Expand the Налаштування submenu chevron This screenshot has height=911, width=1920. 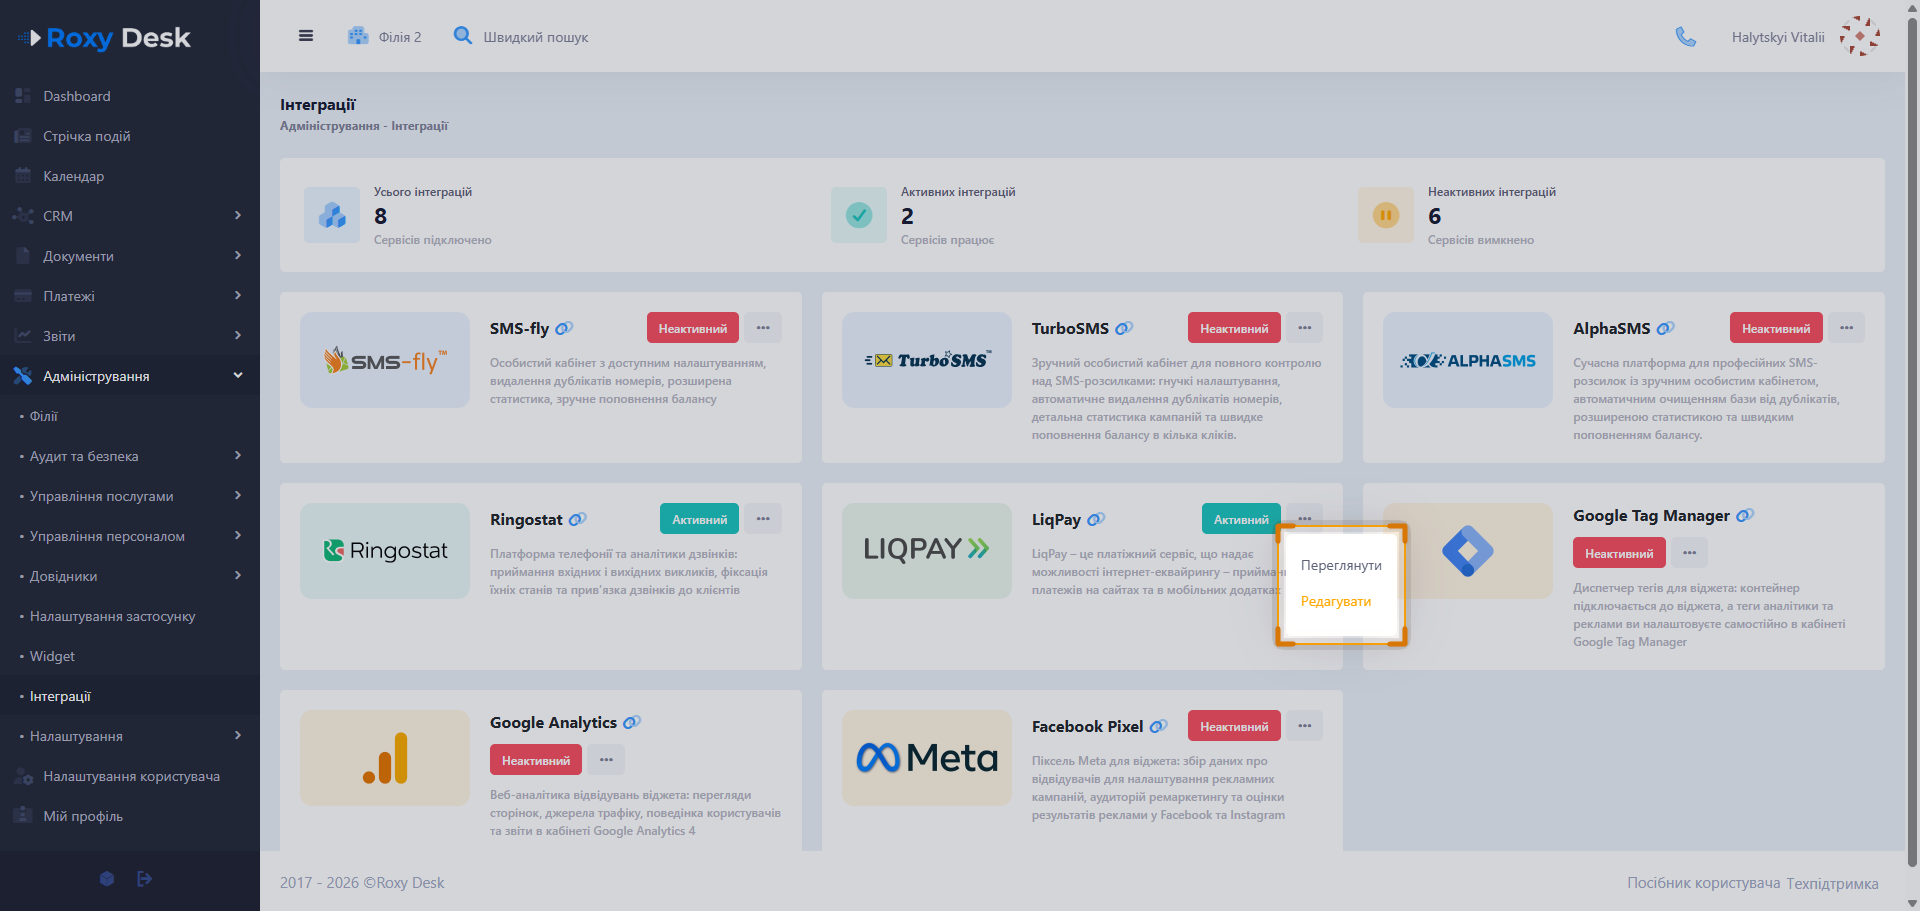point(238,735)
